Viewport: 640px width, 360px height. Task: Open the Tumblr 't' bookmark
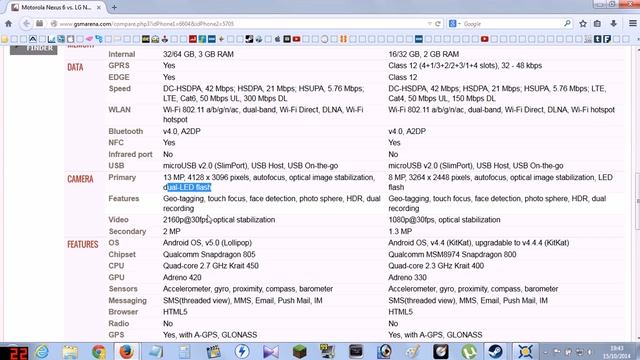point(598,39)
